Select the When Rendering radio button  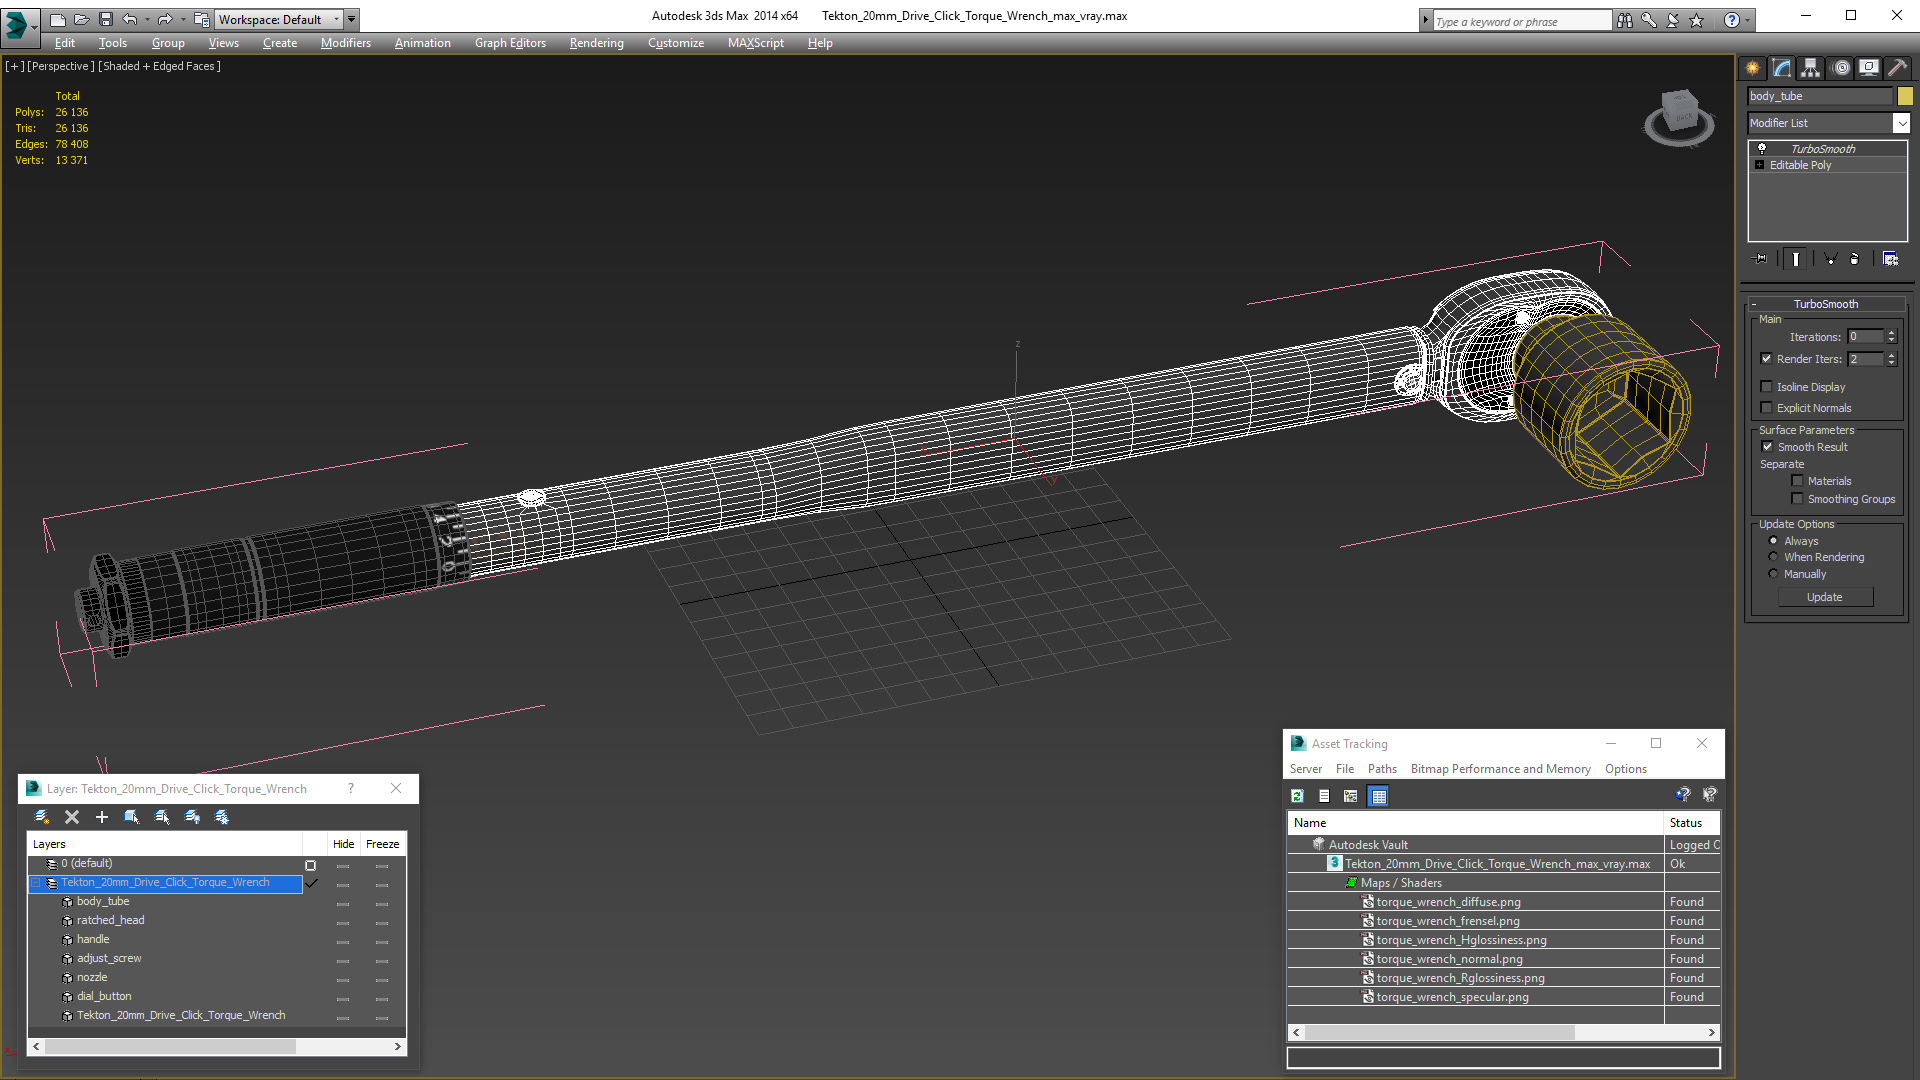(x=1773, y=557)
